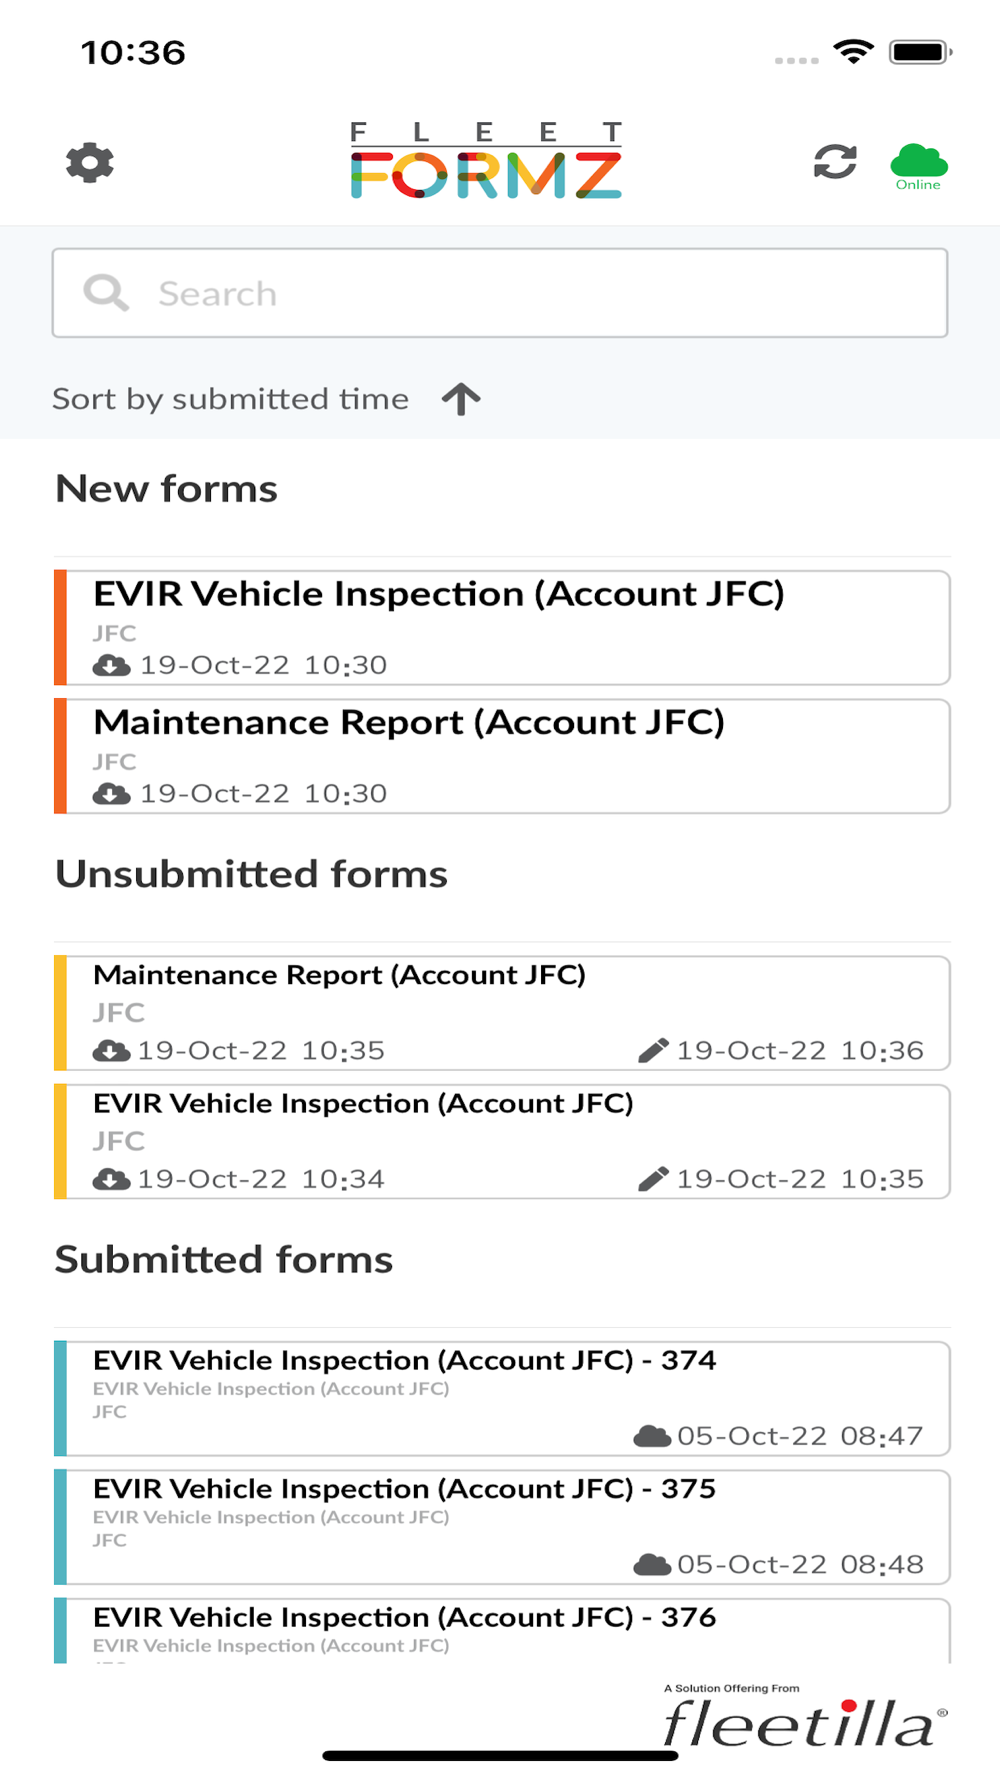
Task: Toggle sort direction with the up arrow
Action: pos(461,399)
